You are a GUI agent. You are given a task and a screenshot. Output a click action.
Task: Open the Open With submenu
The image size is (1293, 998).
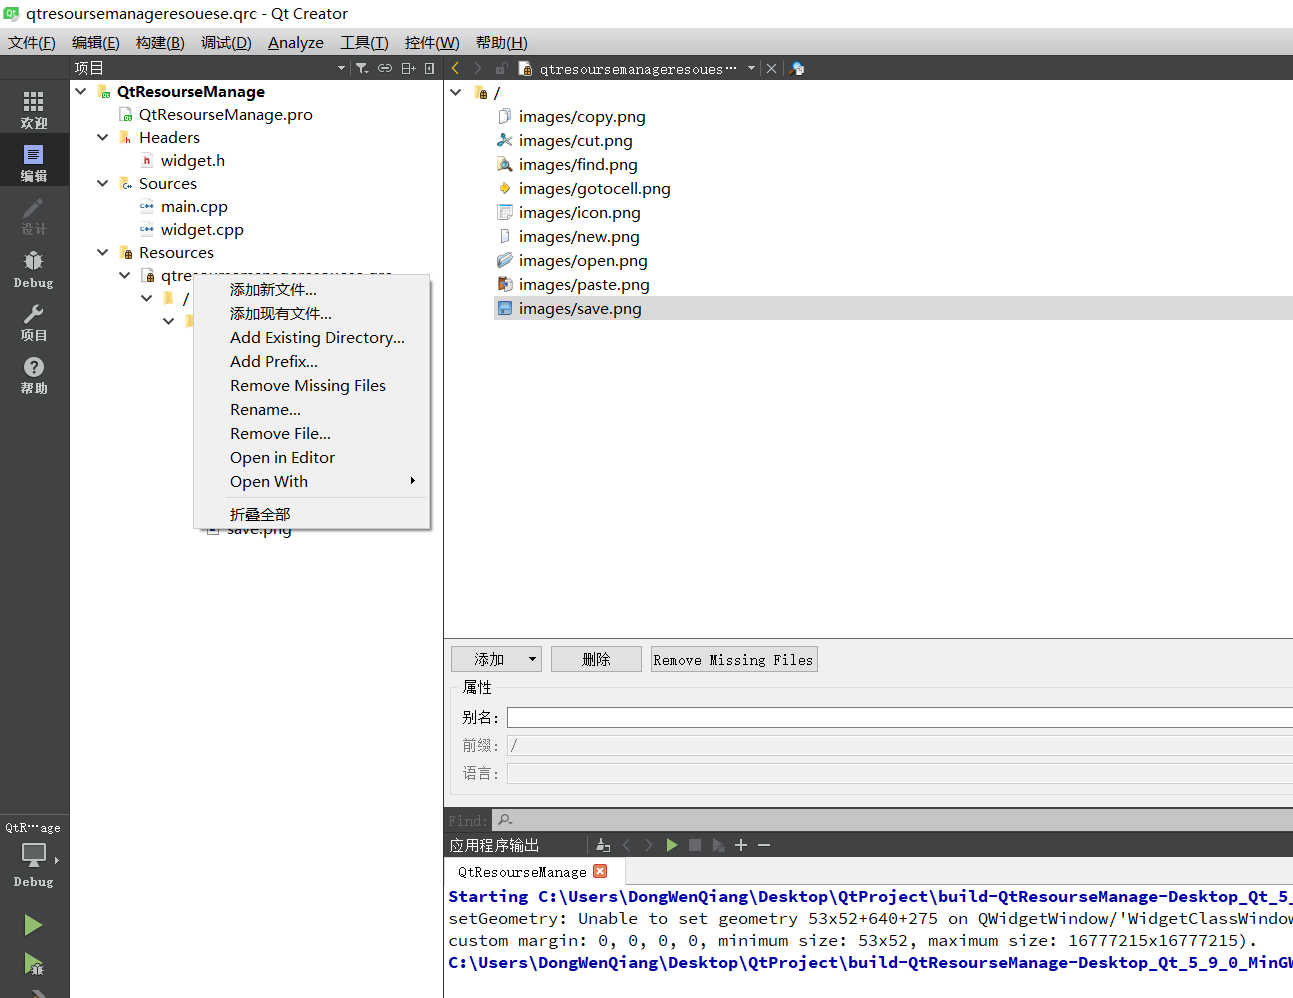click(311, 481)
